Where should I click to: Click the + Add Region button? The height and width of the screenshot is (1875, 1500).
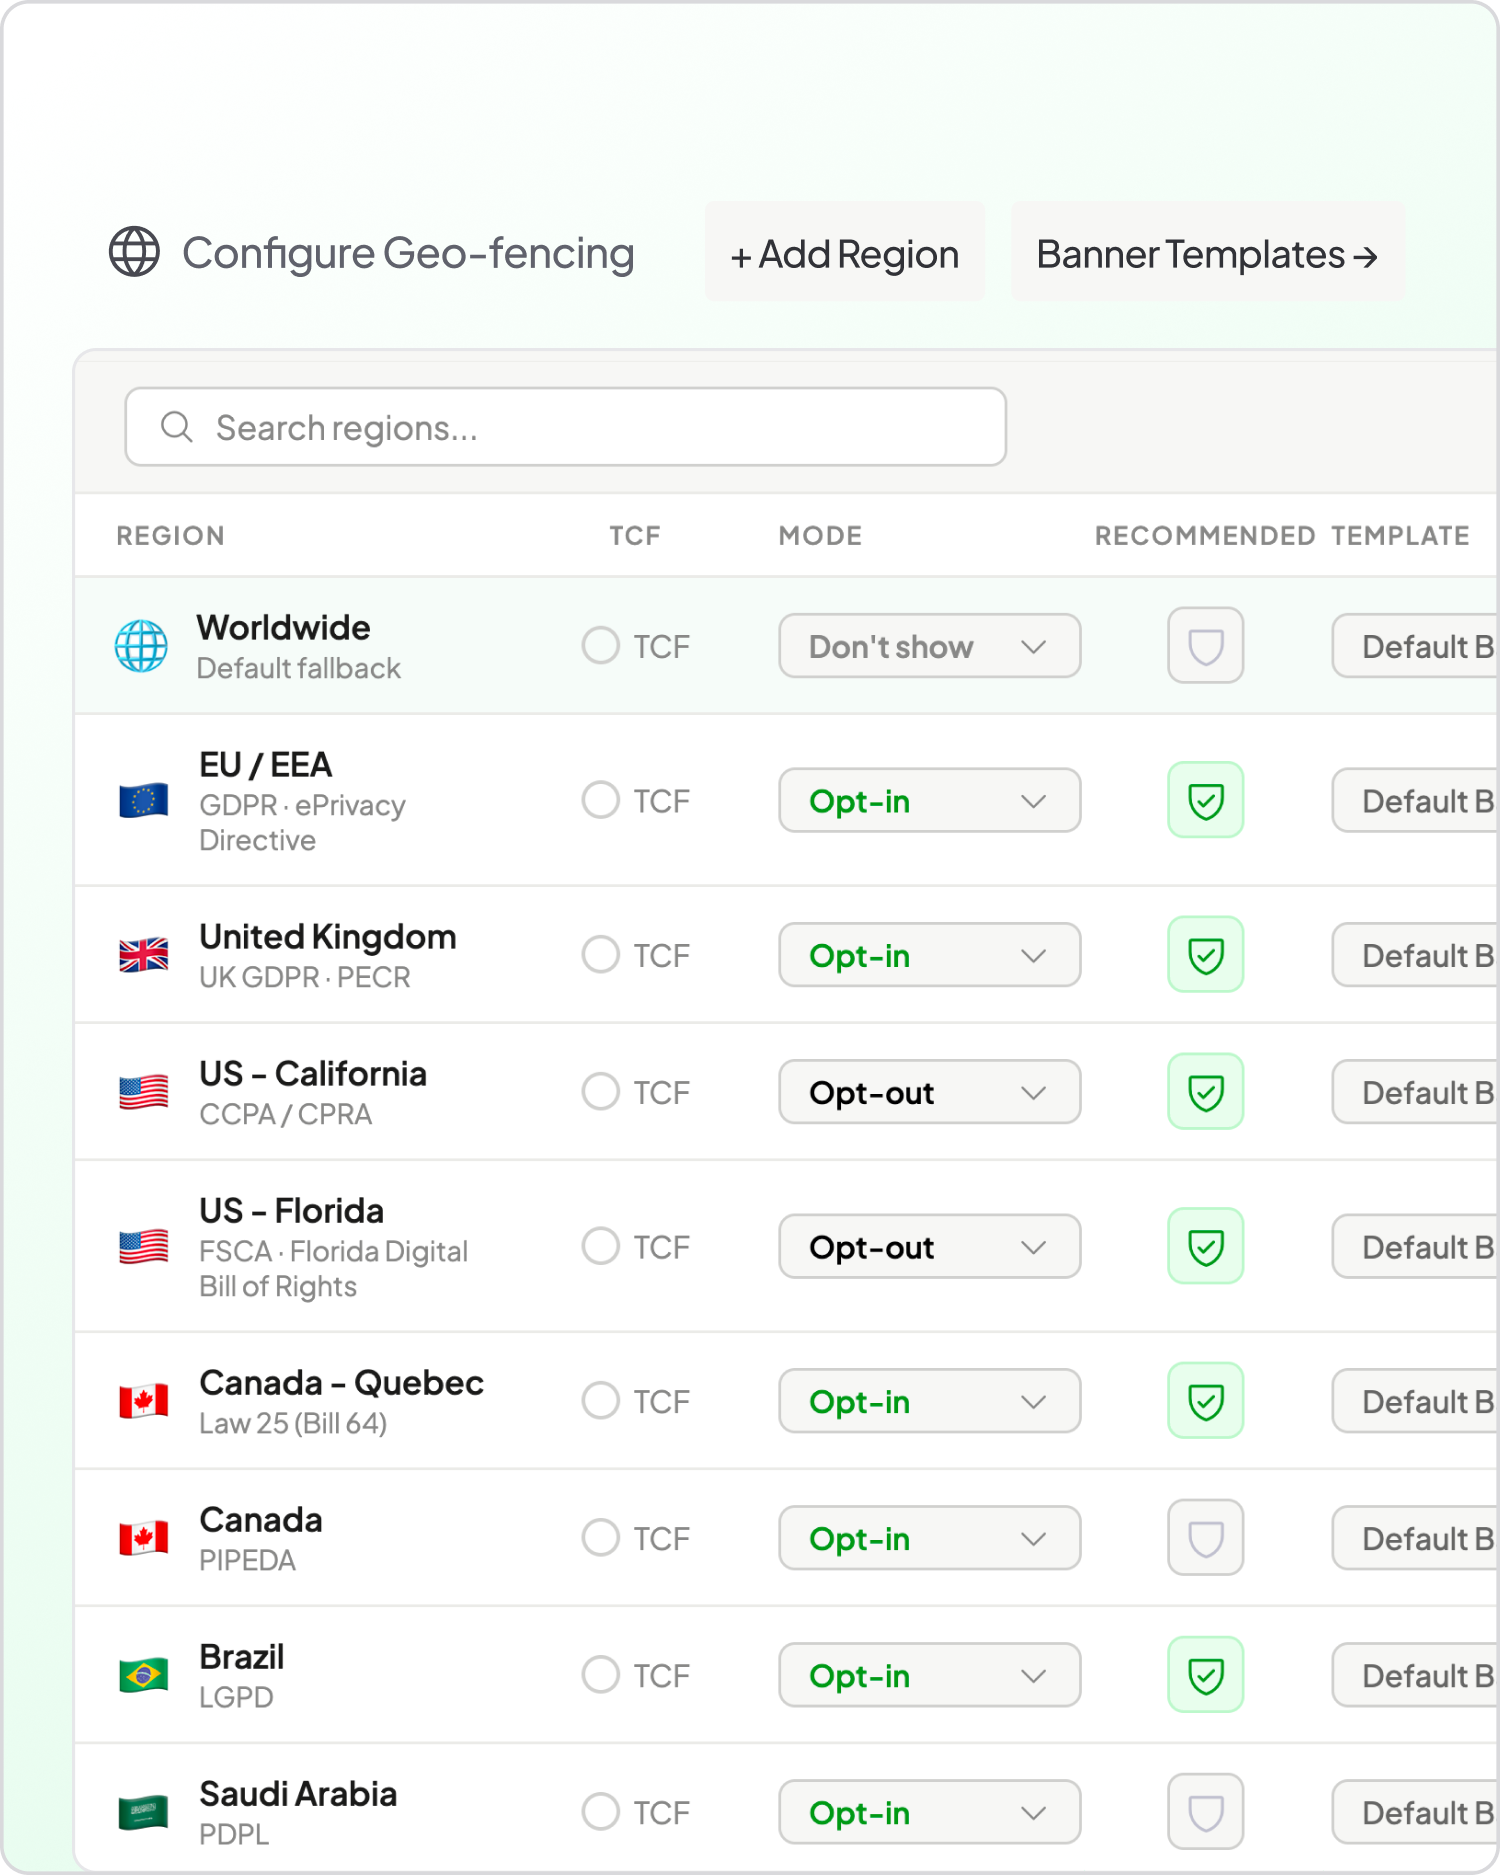pos(845,252)
